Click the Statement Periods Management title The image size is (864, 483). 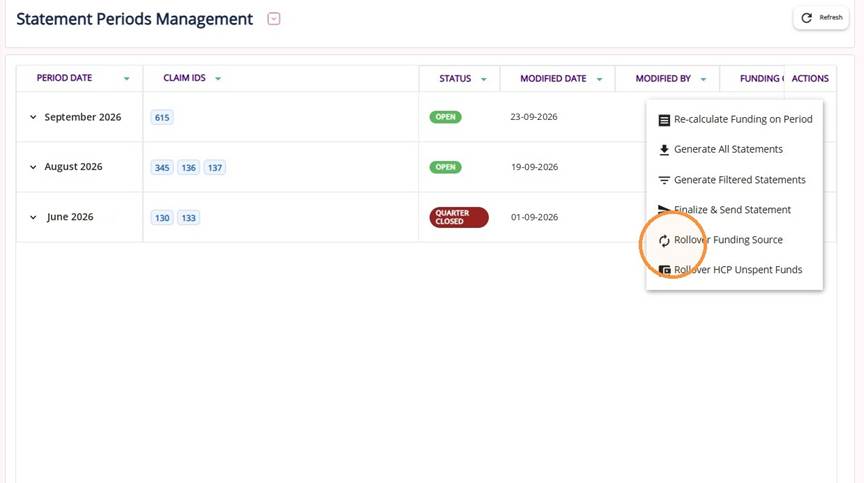(134, 19)
